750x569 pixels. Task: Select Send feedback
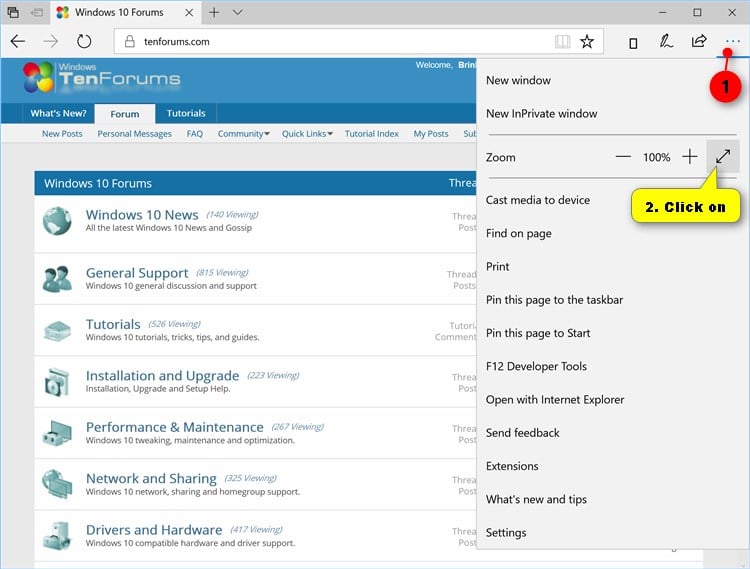(x=522, y=433)
